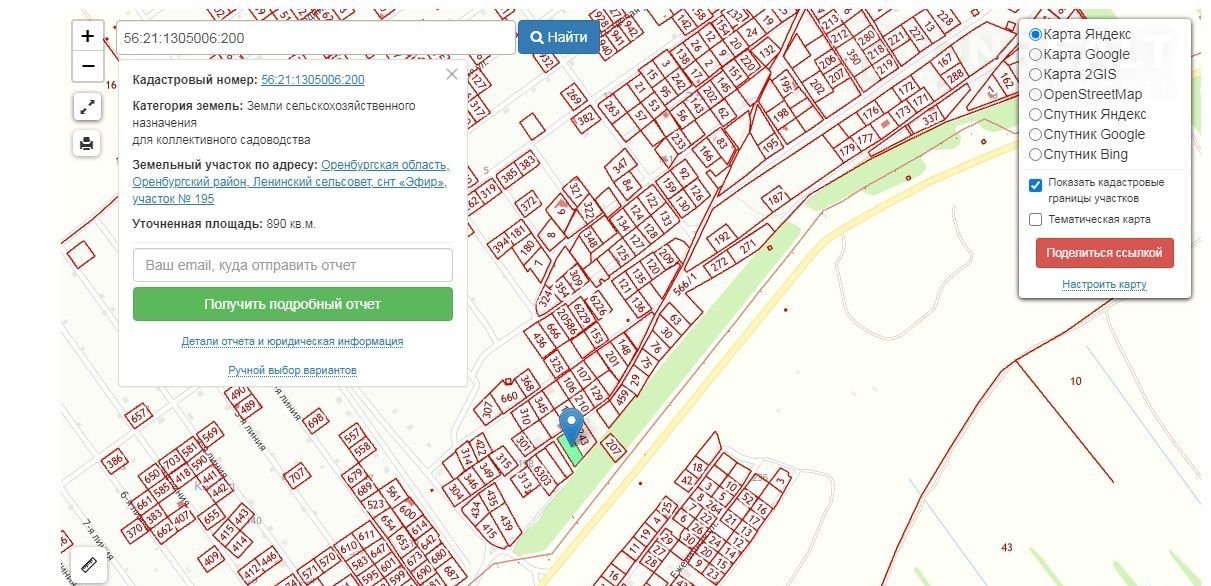Print the map
Image resolution: width=1211 pixels, height=586 pixels.
[x=87, y=143]
